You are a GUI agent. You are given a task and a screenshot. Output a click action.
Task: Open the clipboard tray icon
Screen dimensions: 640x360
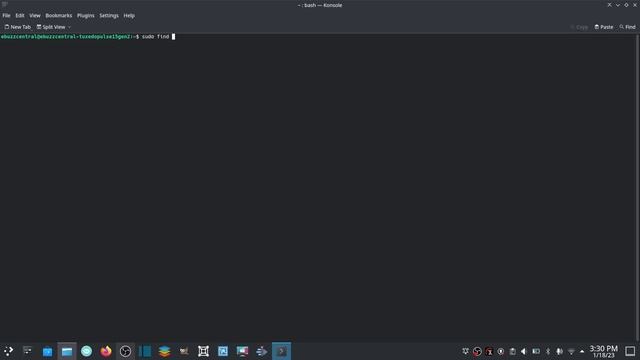click(x=513, y=351)
